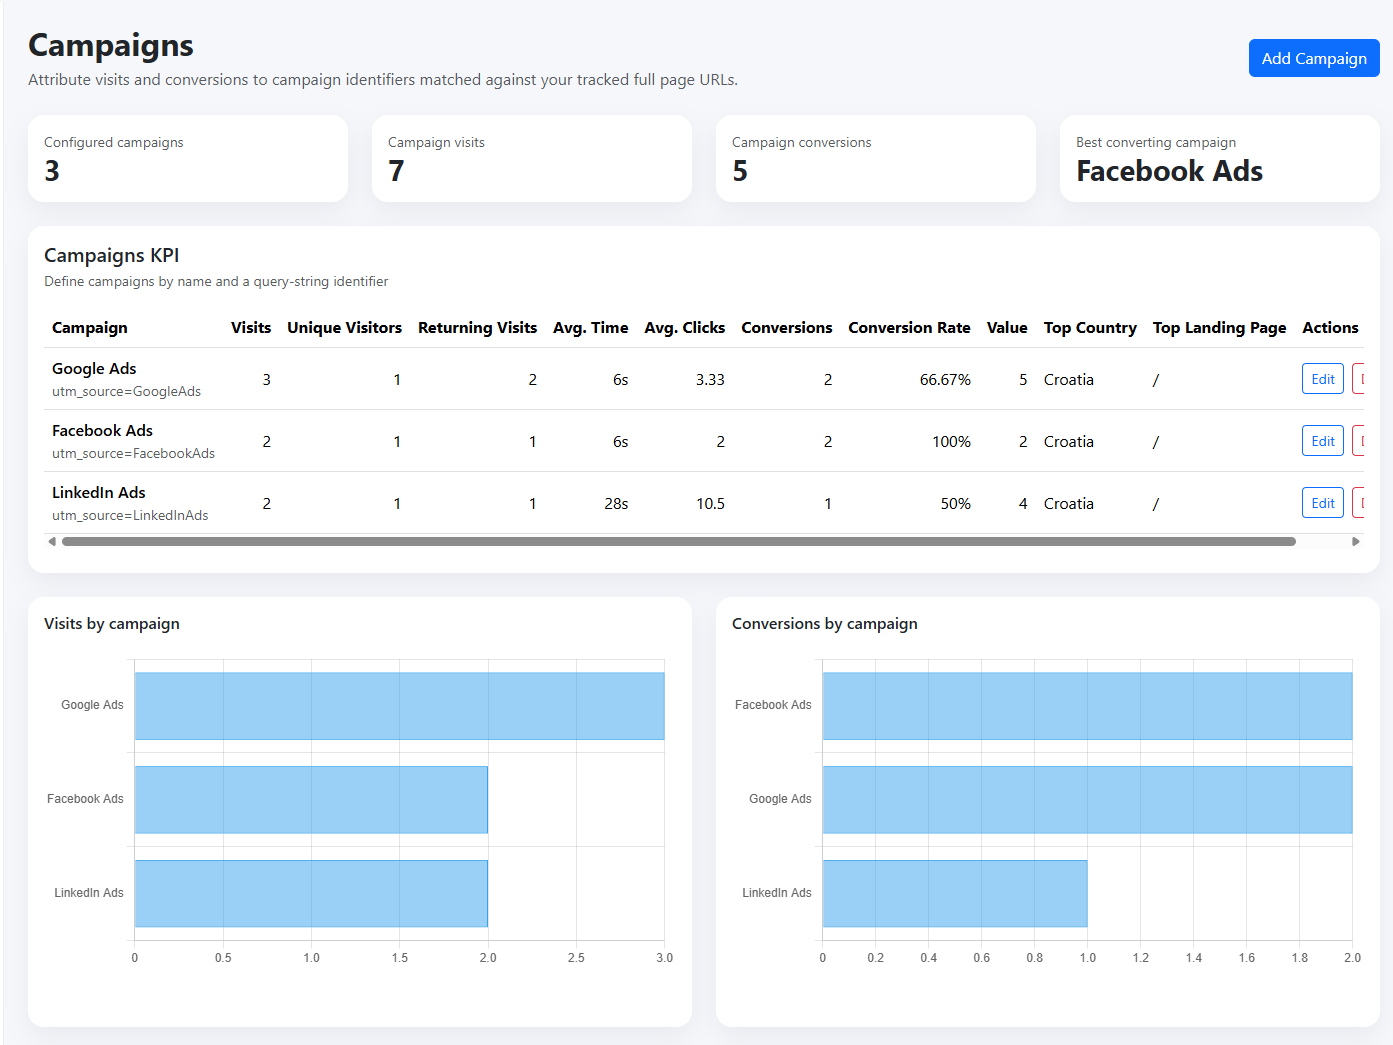Click the Best converting campaign card
1393x1045 pixels.
click(x=1219, y=159)
